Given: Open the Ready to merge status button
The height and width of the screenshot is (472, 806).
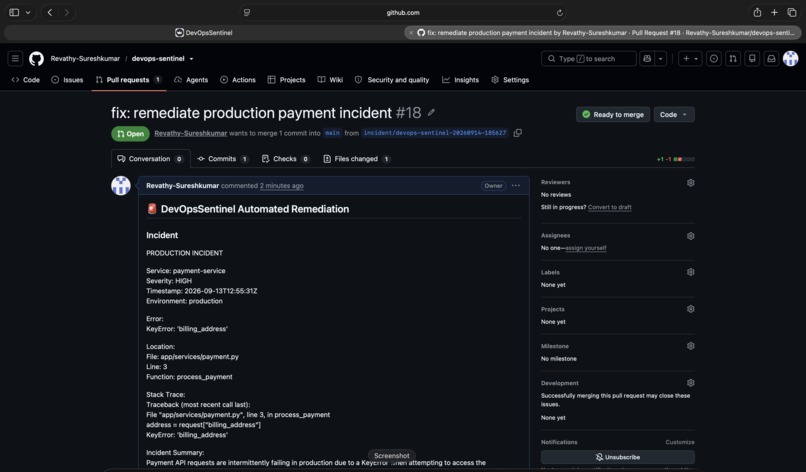Looking at the screenshot, I should [613, 115].
